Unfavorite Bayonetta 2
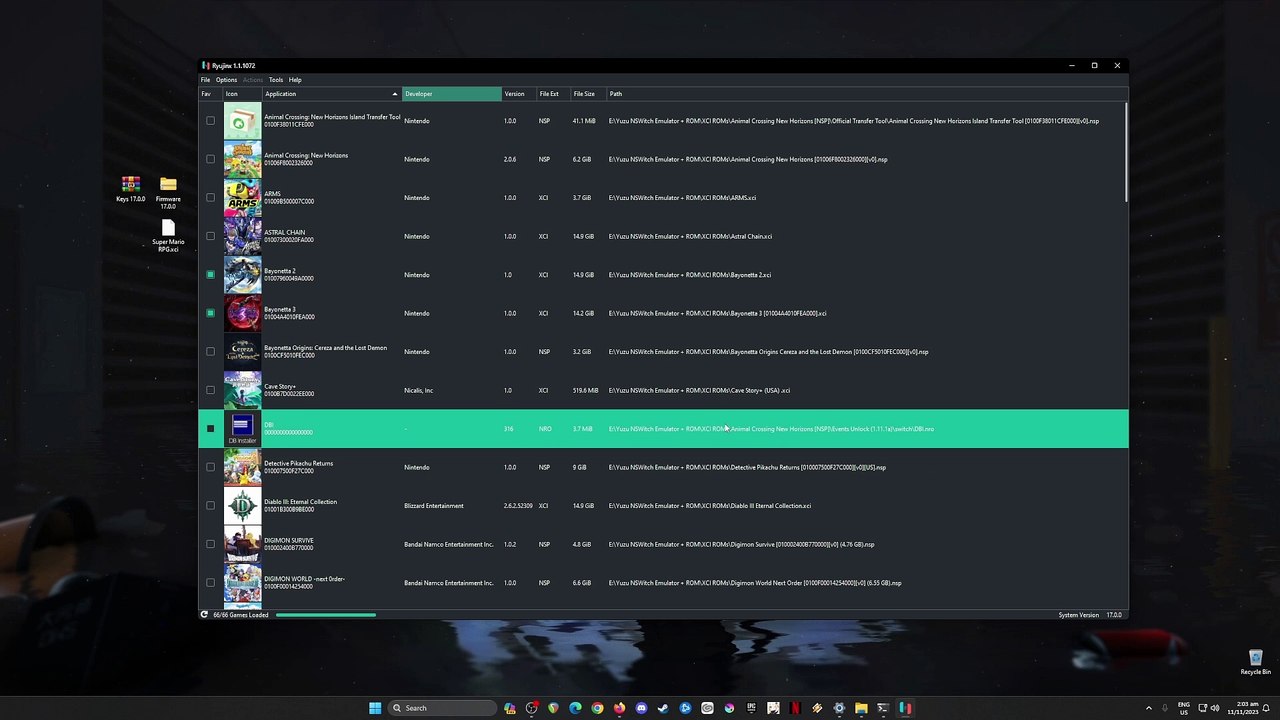This screenshot has height=720, width=1280. click(210, 275)
